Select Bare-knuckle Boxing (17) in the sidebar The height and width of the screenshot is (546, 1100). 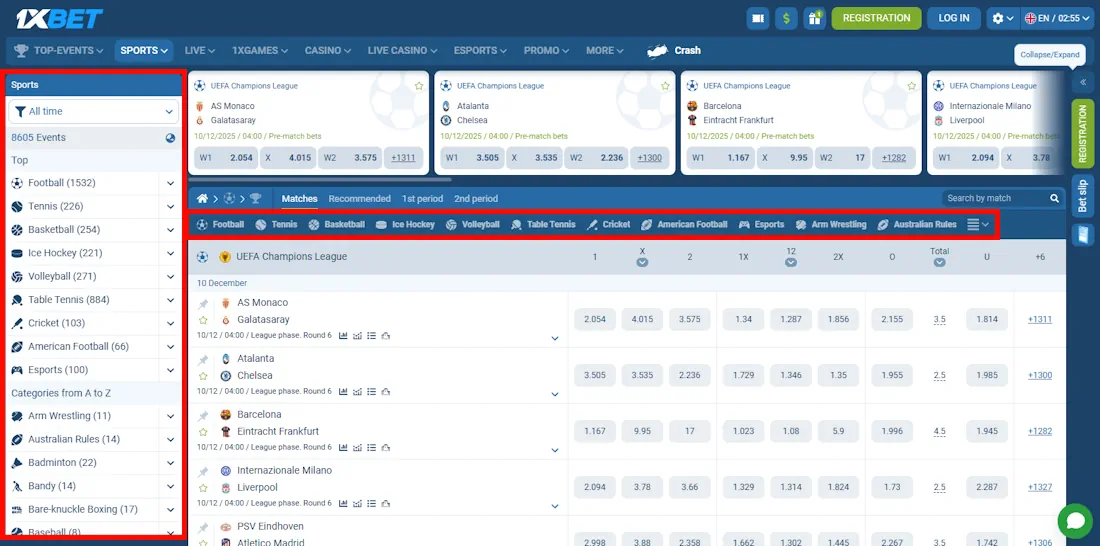point(83,509)
